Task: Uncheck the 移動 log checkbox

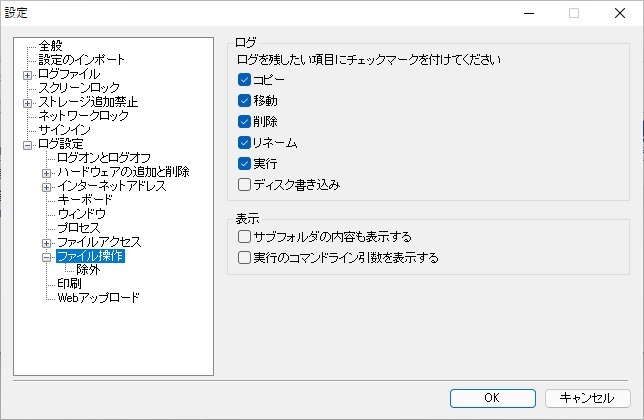Action: coord(244,100)
